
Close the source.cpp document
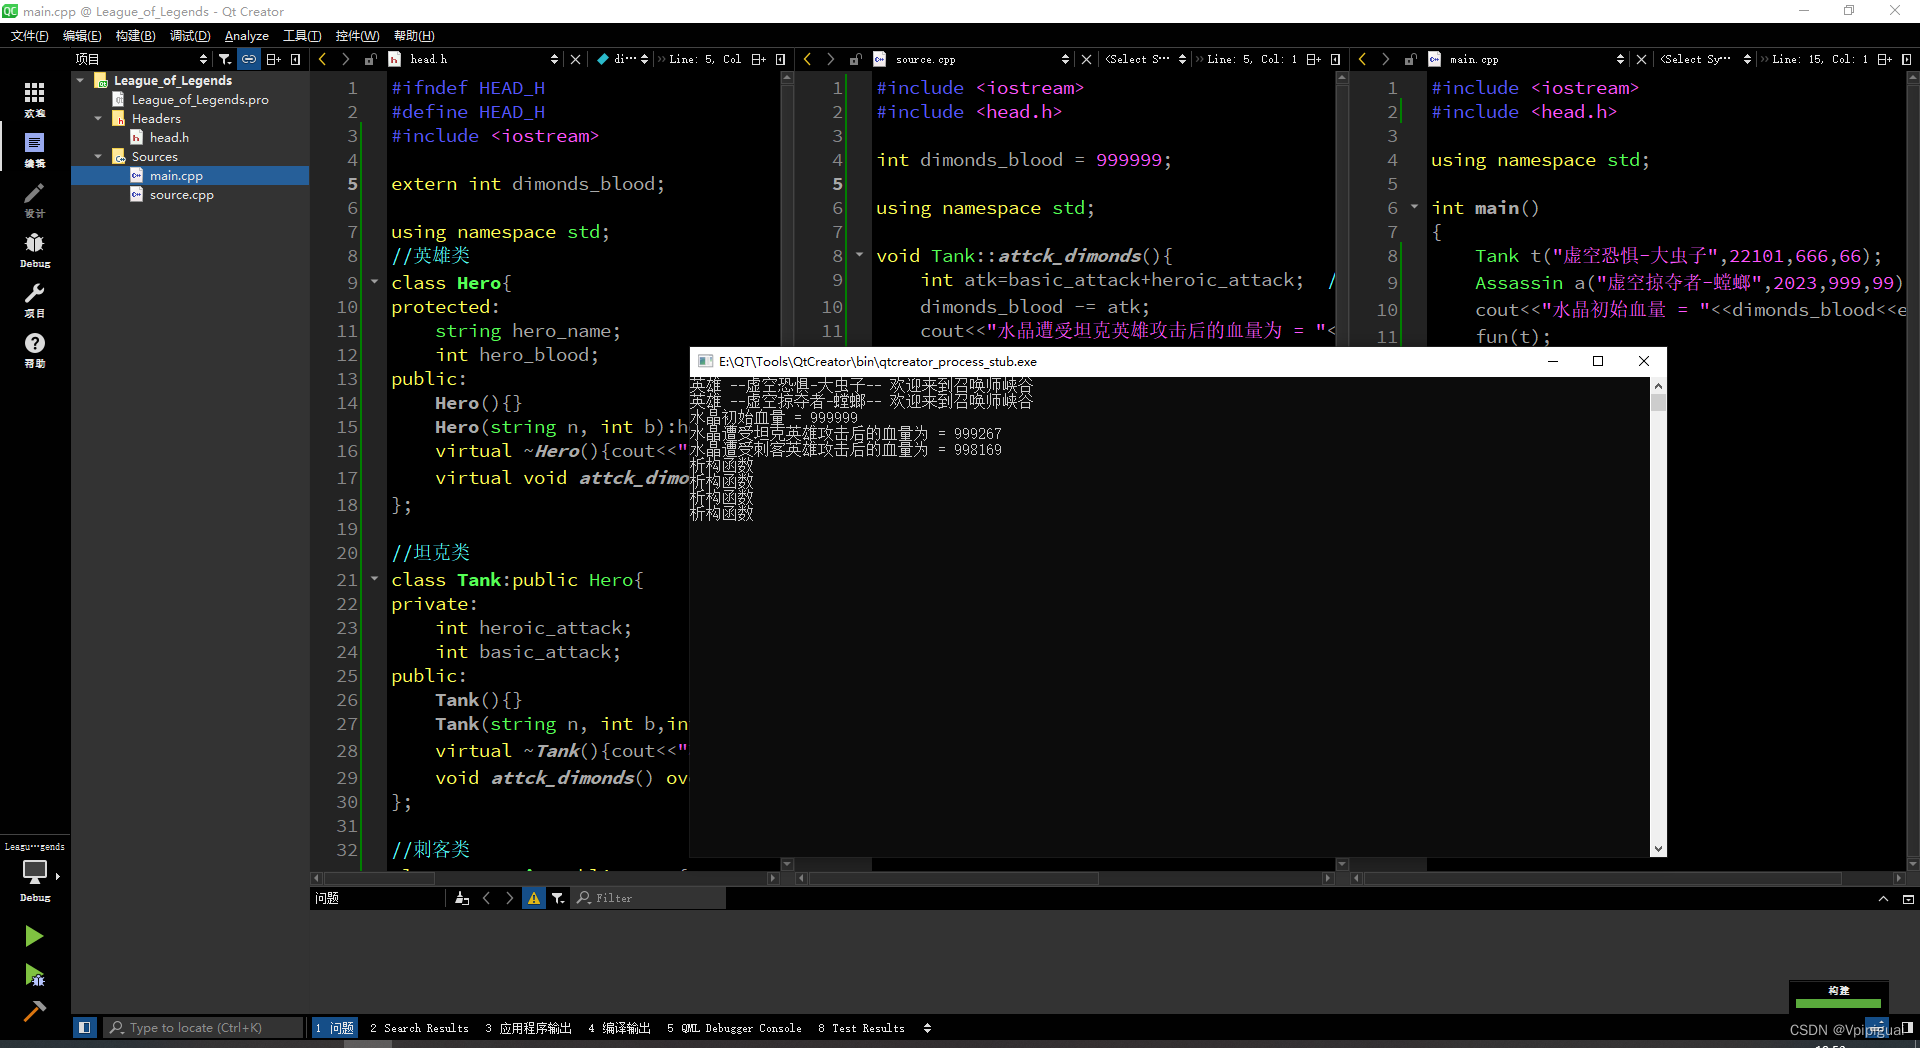pos(1086,59)
